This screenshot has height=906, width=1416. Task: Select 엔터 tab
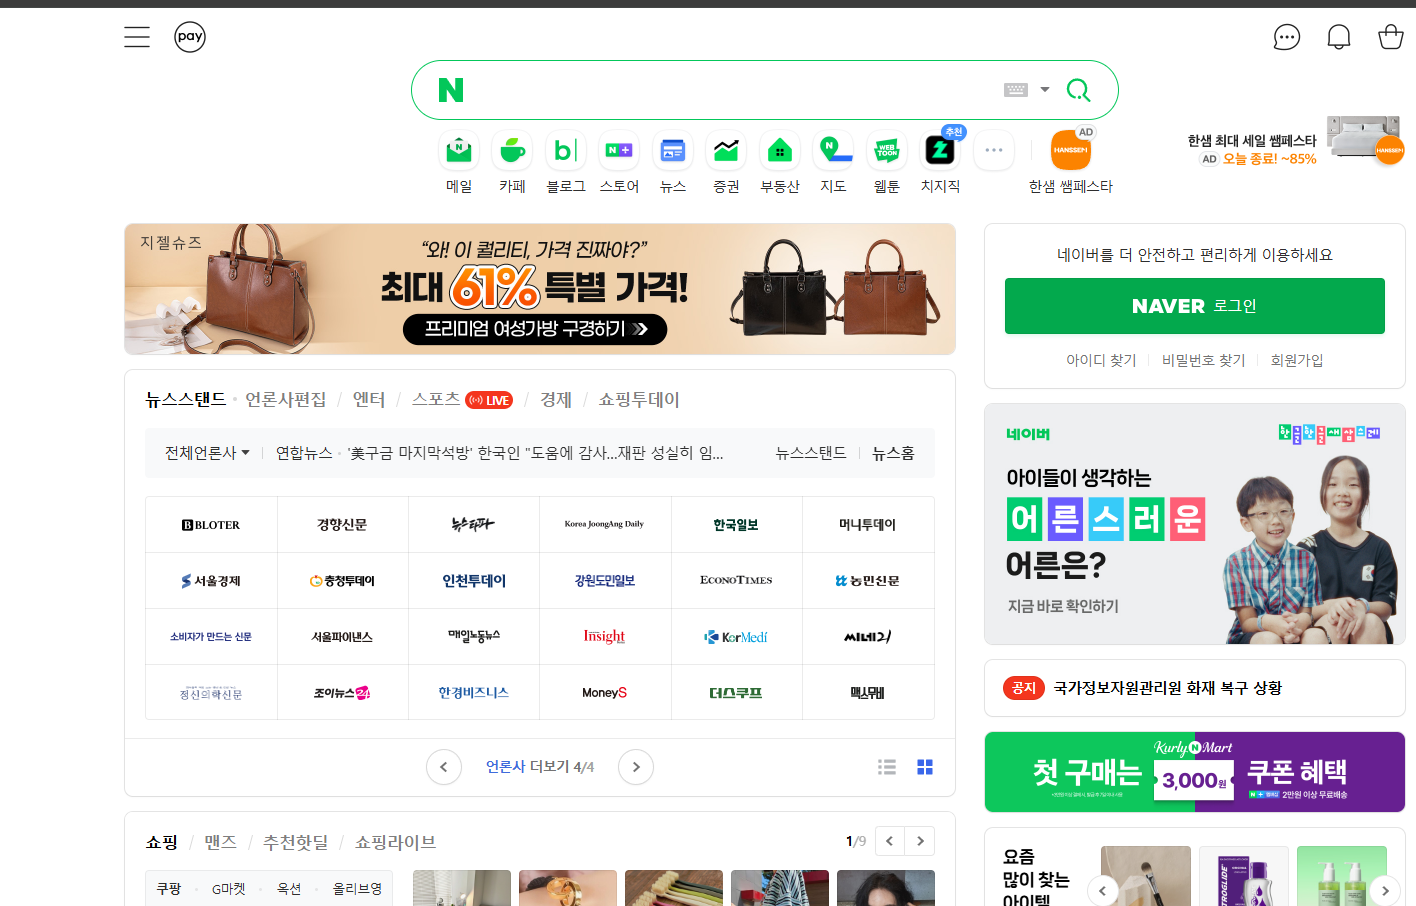click(369, 400)
